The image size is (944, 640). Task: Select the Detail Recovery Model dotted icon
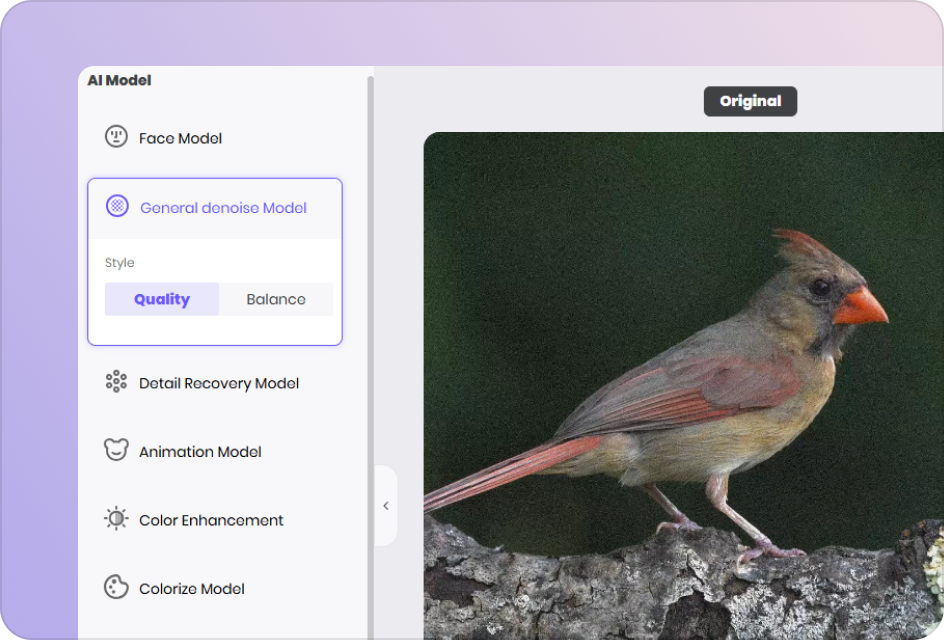pyautogui.click(x=117, y=382)
